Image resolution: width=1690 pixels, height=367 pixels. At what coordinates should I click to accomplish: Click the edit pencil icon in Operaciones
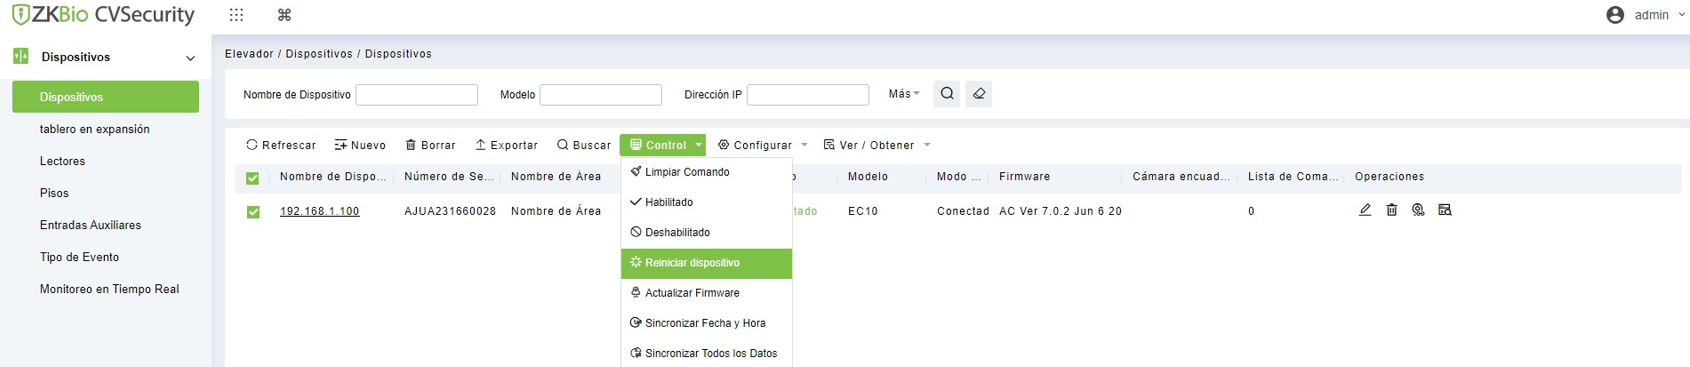coord(1365,210)
